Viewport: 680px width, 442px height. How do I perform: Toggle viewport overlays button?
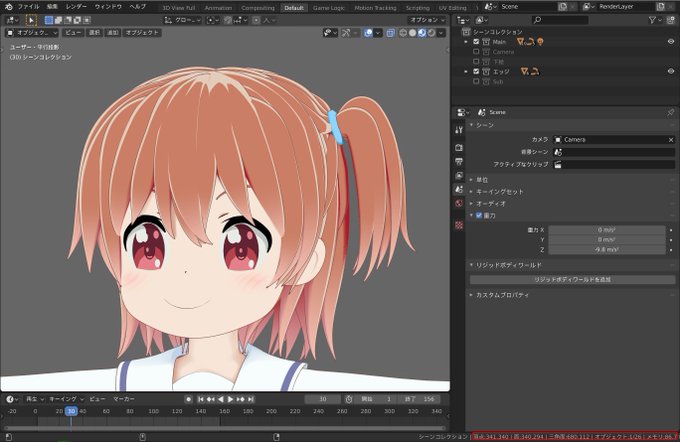pyautogui.click(x=368, y=33)
